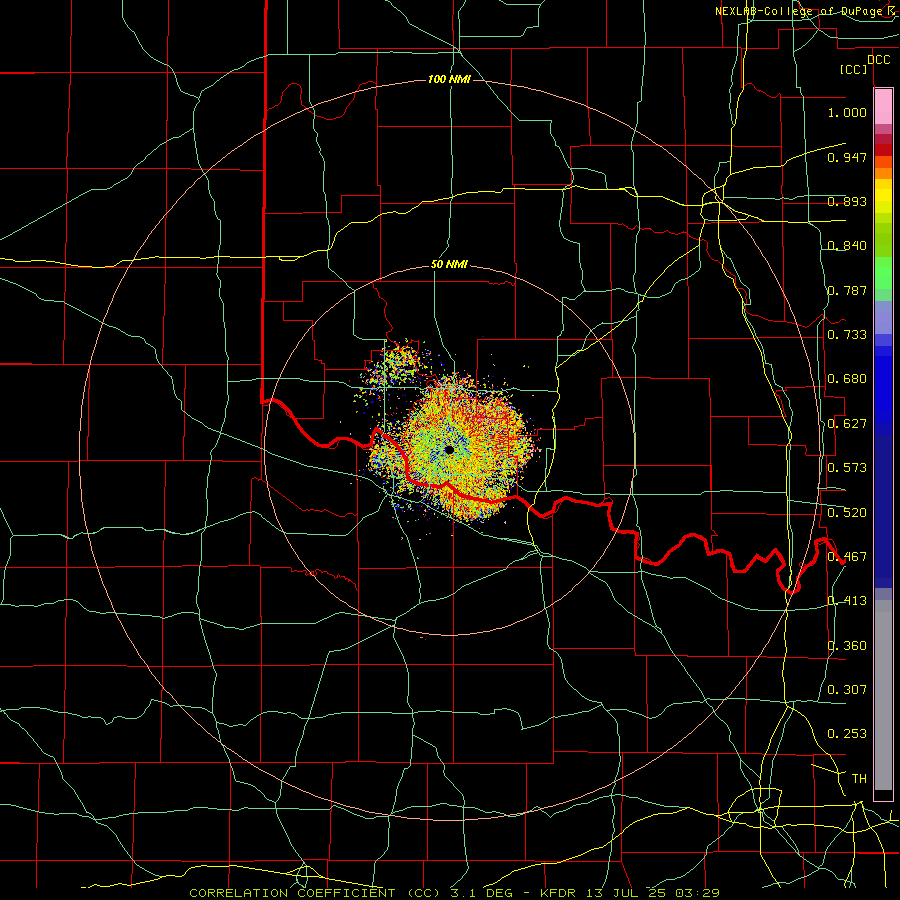
Task: Select the 0.573 legend value
Action: pos(847,468)
